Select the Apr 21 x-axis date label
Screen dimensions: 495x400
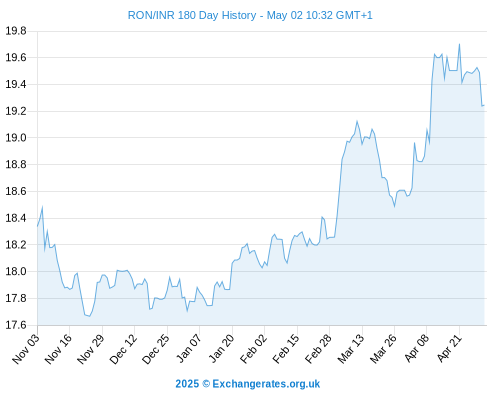[449, 348]
